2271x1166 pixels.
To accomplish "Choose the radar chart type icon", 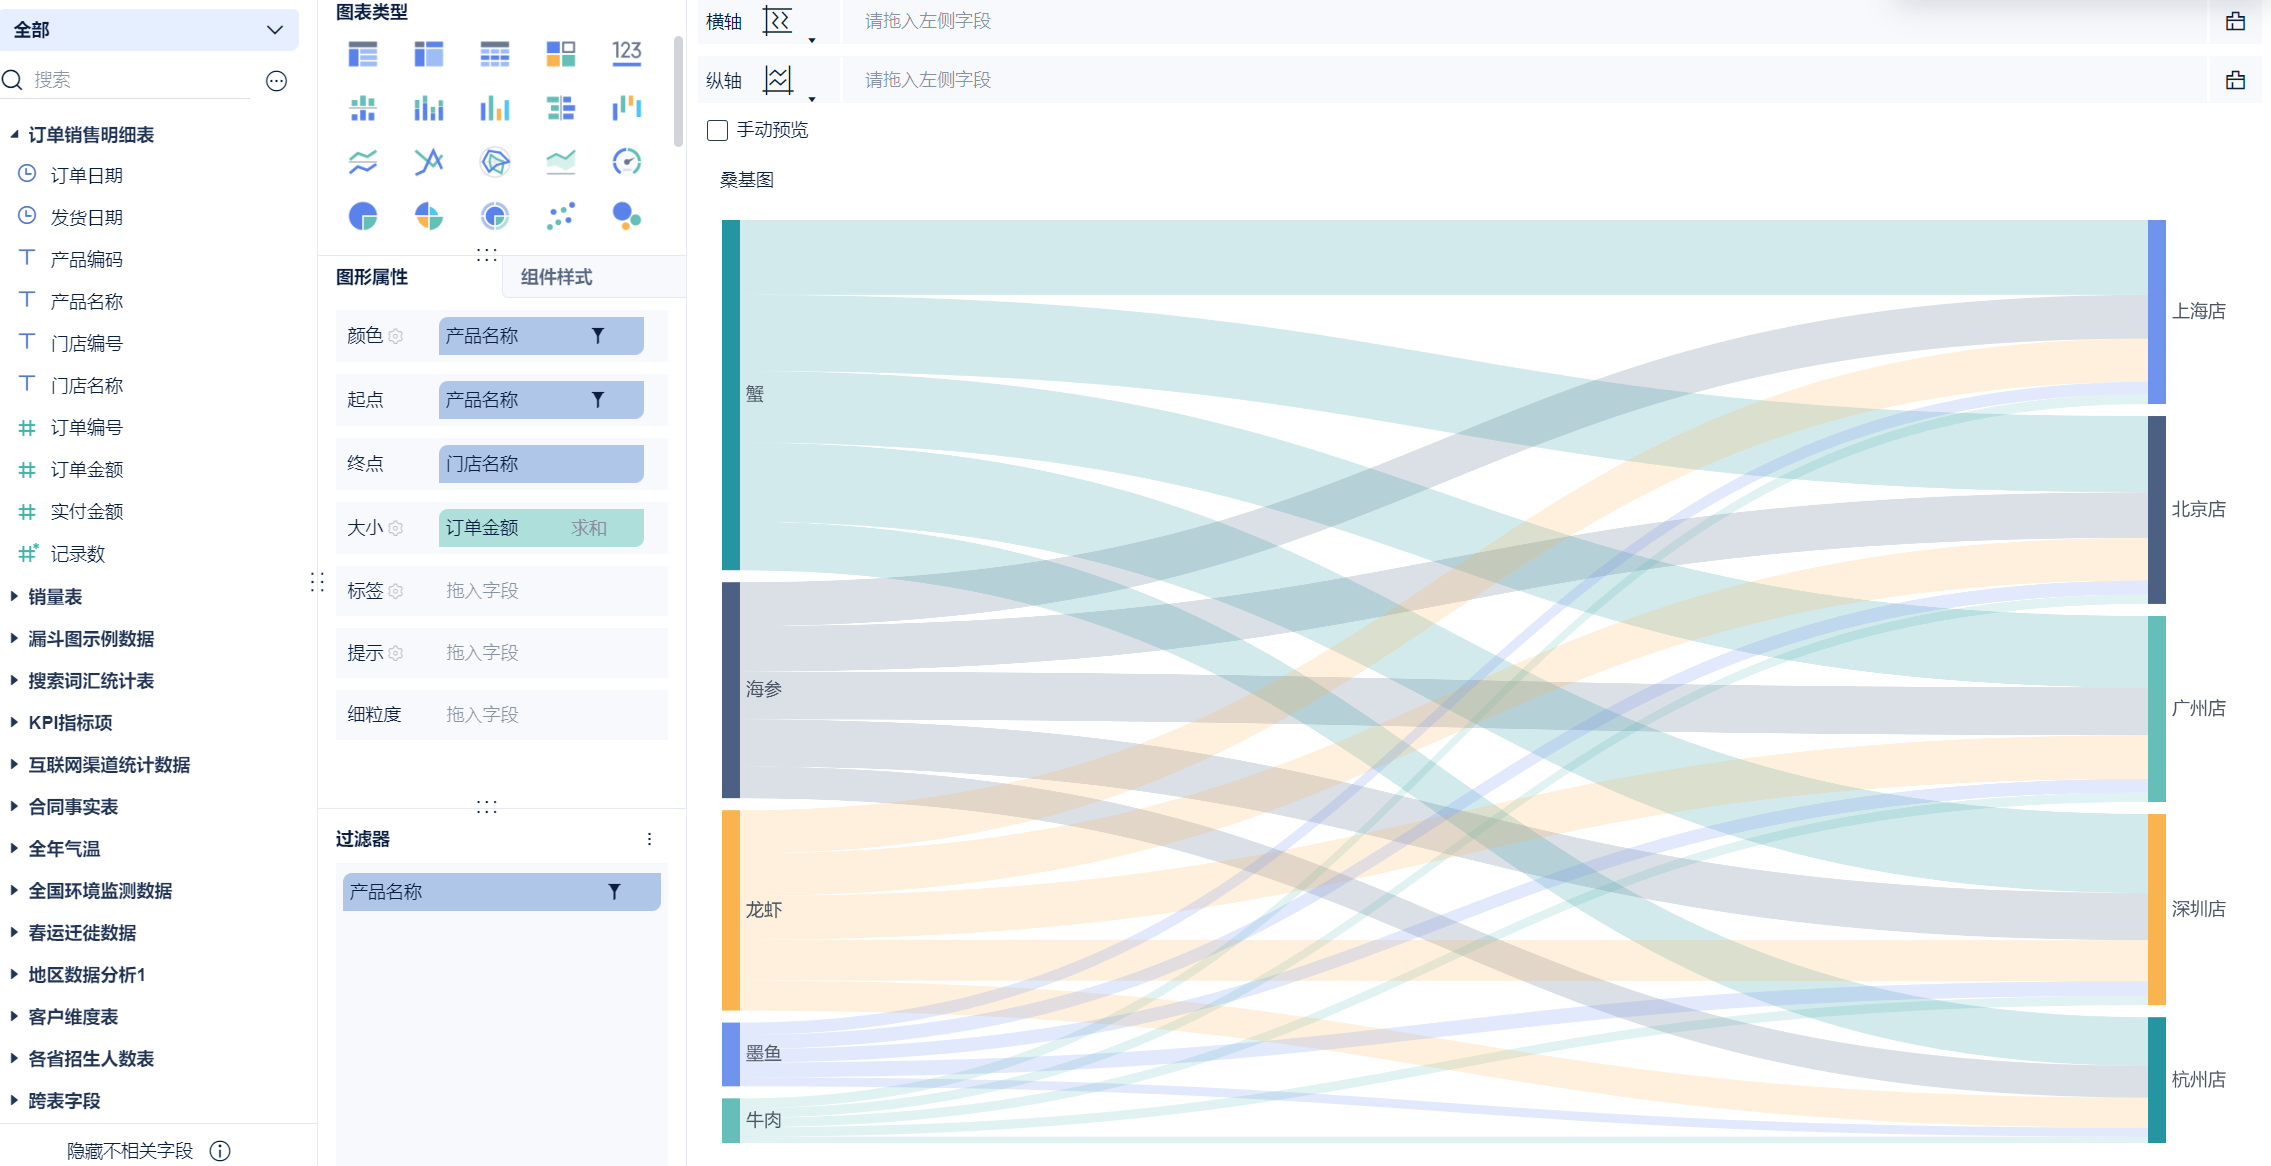I will click(495, 161).
